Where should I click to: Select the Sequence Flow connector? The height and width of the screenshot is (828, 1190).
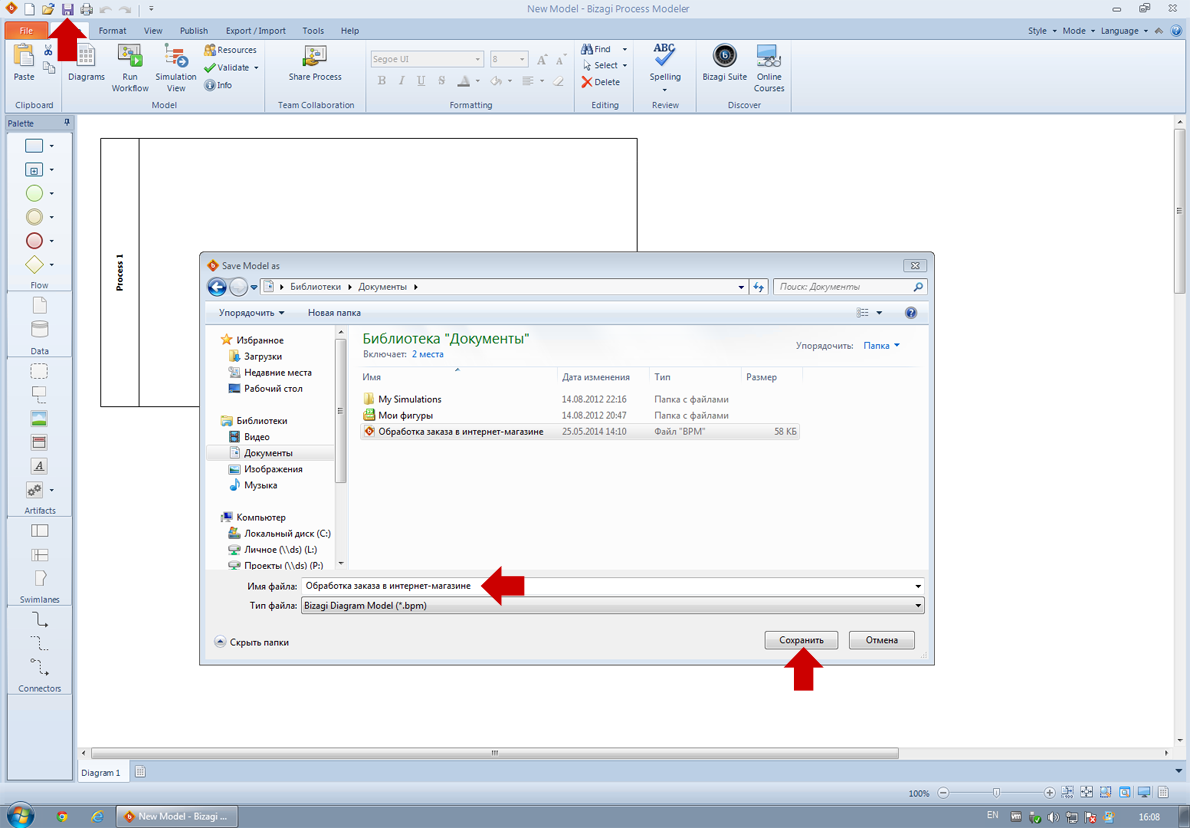click(39, 620)
